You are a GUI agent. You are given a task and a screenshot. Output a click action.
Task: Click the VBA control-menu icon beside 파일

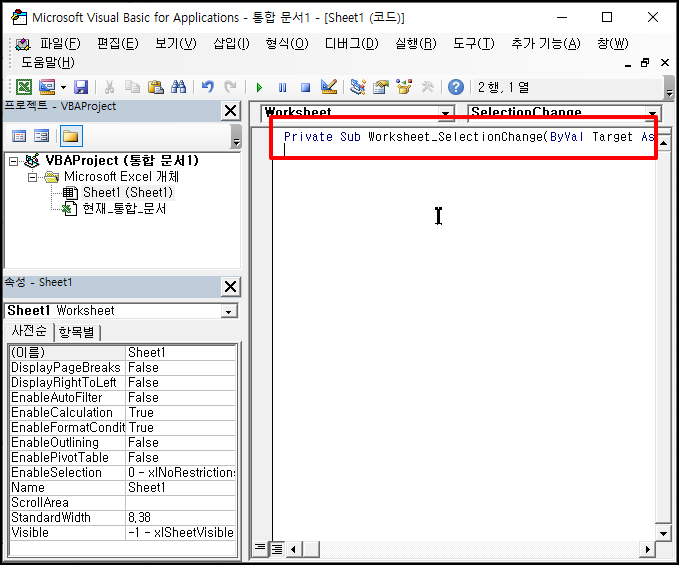[x=23, y=43]
